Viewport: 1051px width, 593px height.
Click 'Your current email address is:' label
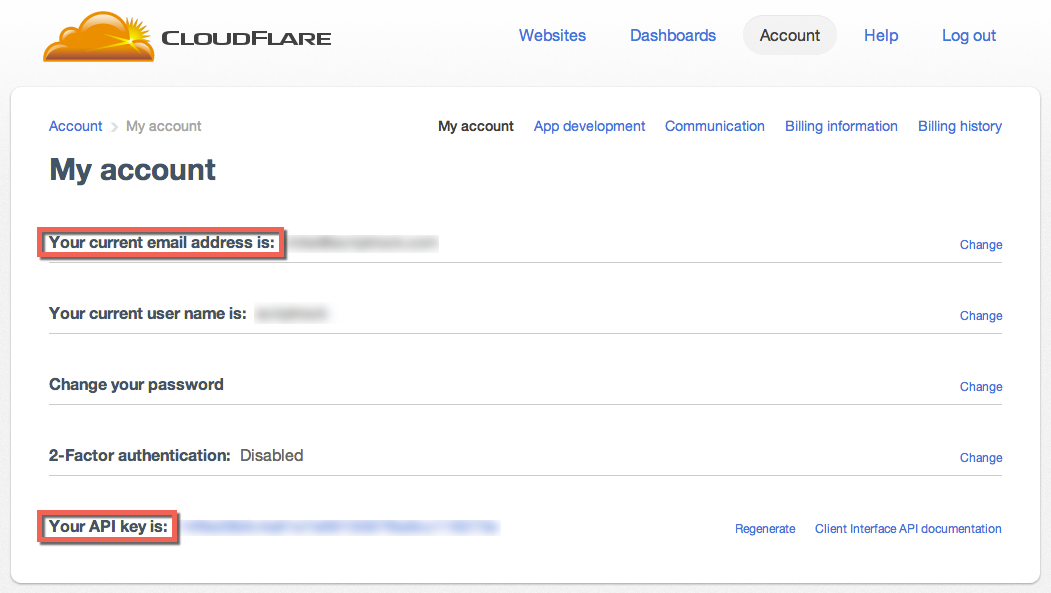click(162, 243)
